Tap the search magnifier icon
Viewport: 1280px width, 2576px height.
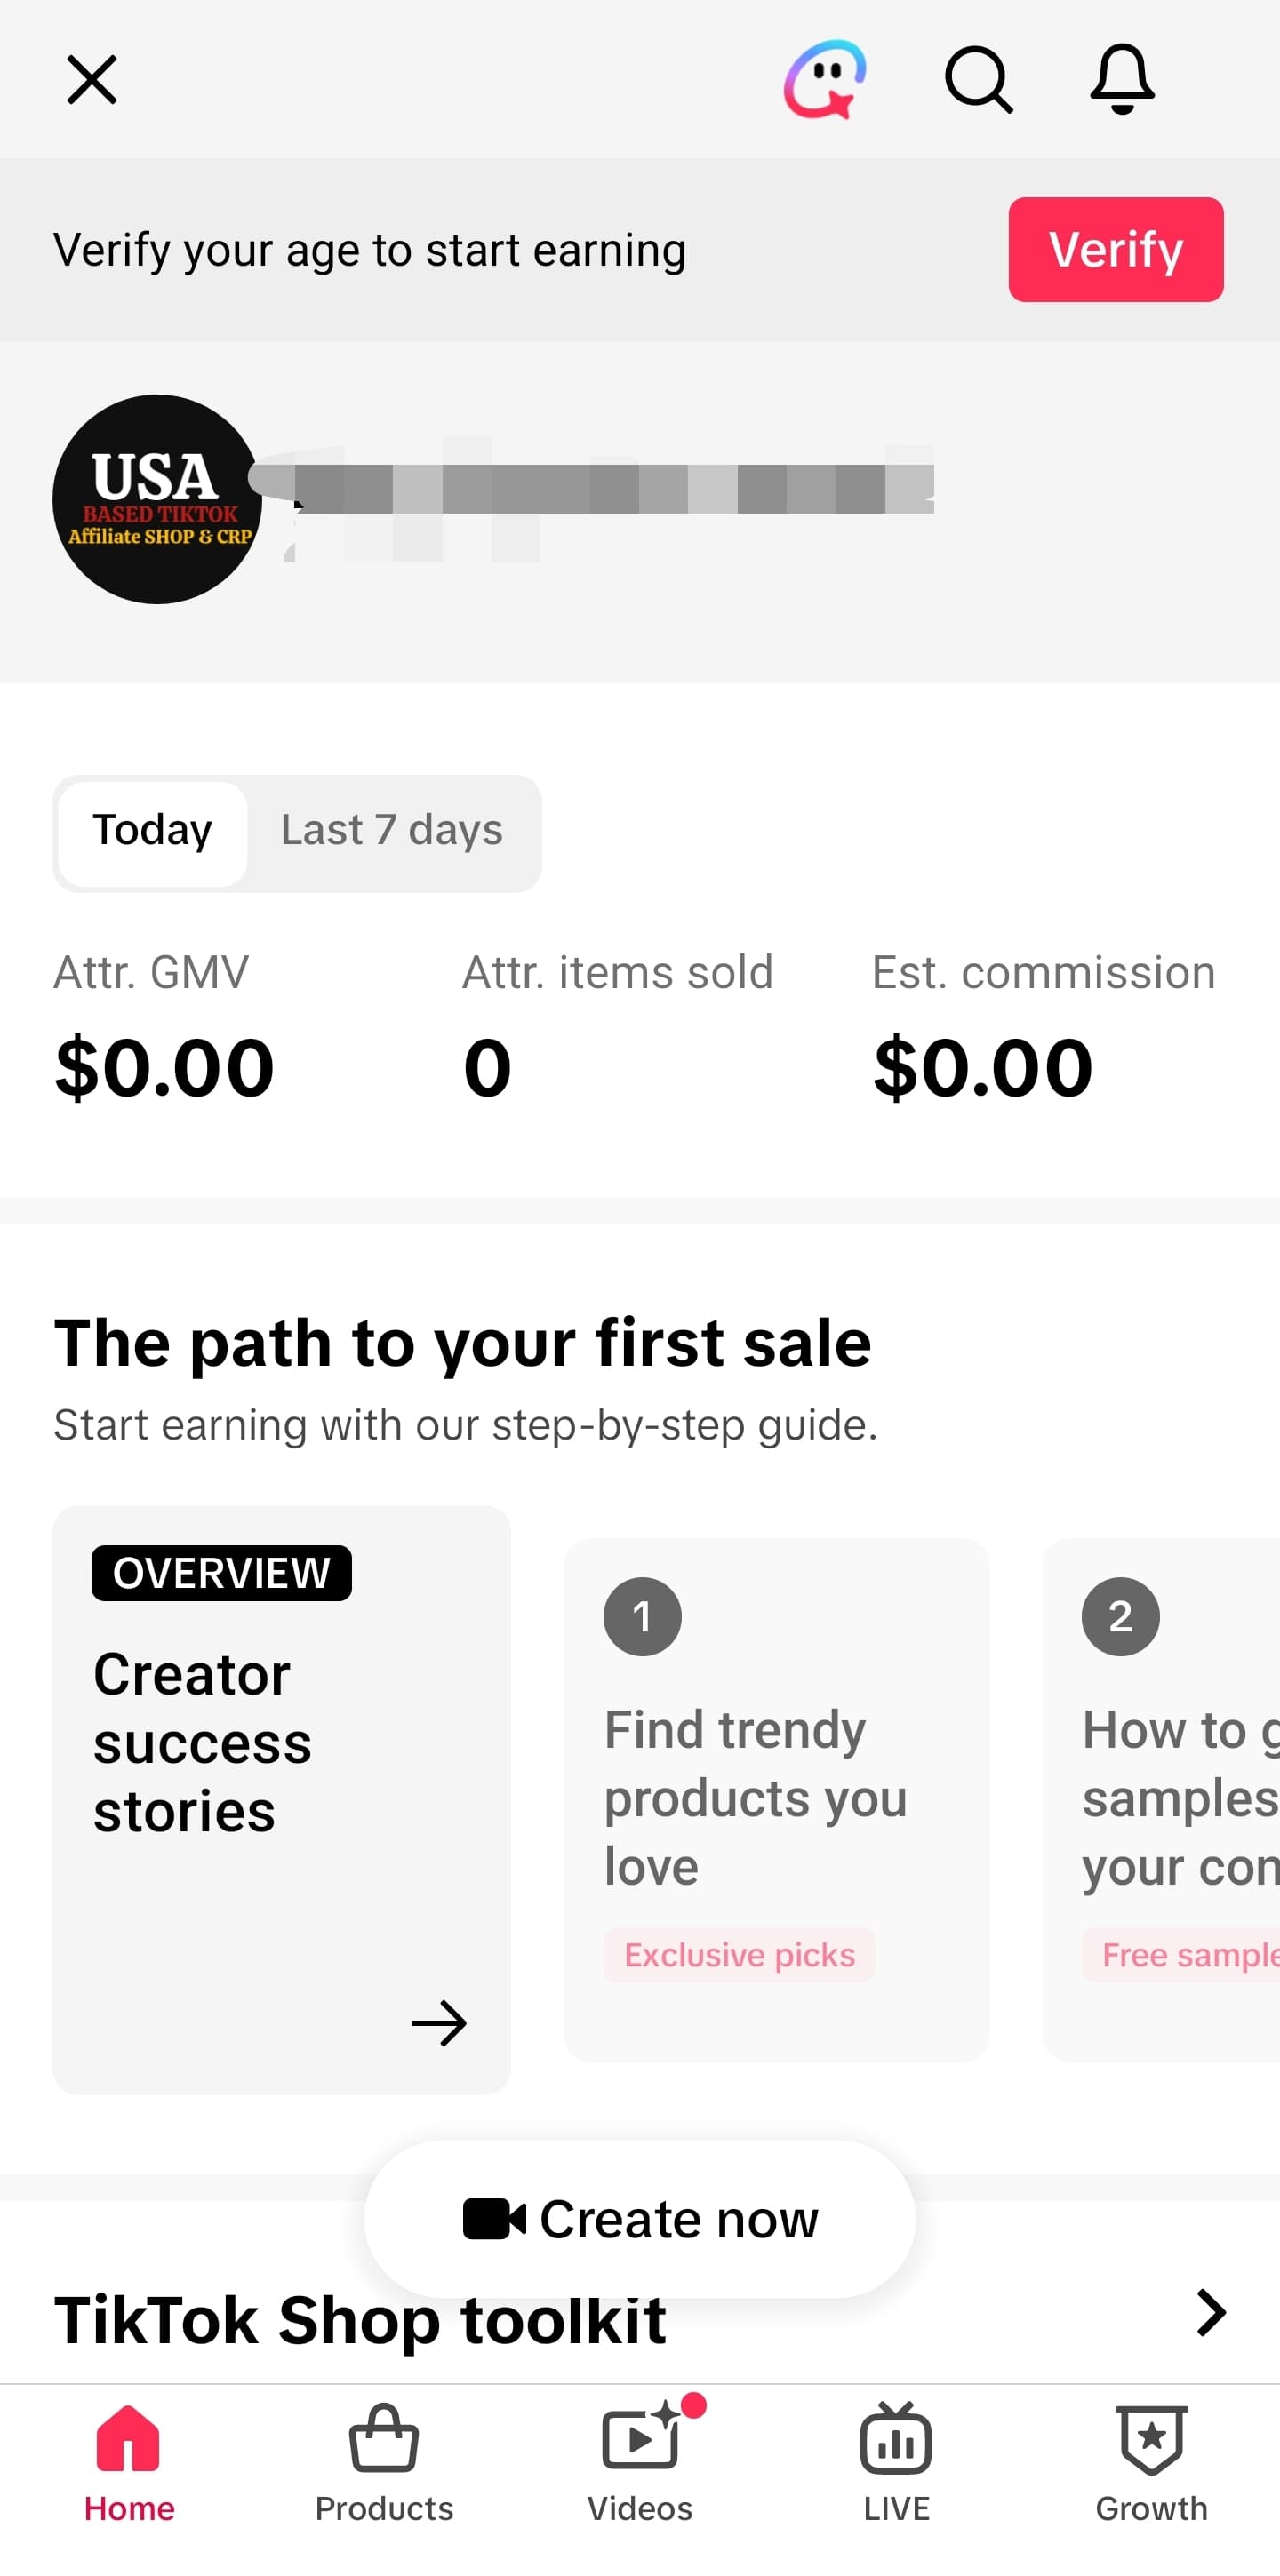(978, 79)
